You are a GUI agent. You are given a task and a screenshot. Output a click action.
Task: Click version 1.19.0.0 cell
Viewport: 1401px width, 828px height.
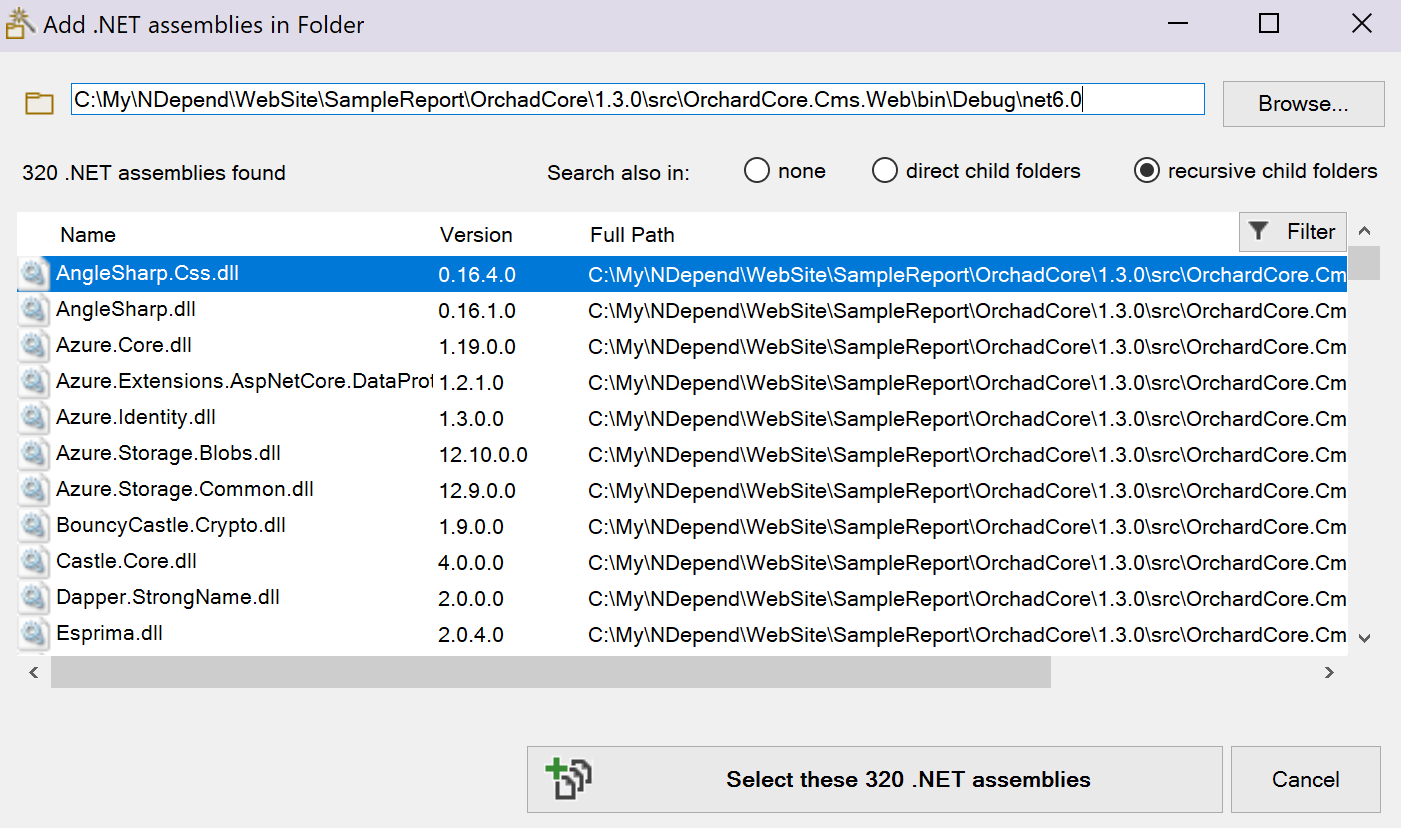(477, 347)
